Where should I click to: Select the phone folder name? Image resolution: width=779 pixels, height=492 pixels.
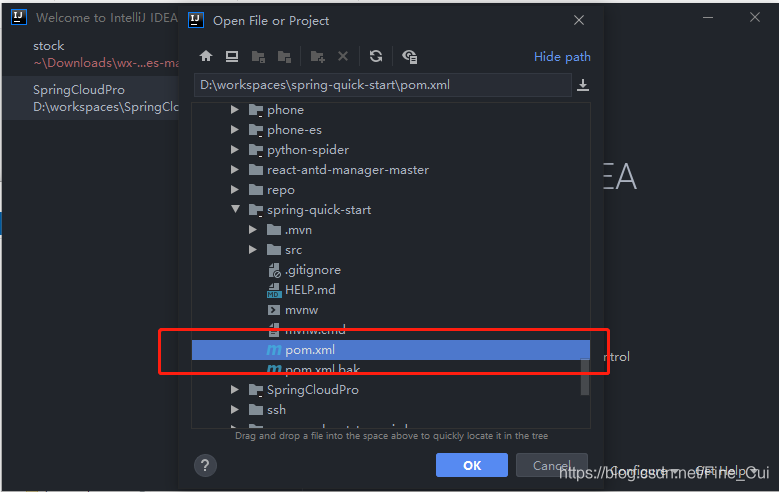[x=285, y=110]
